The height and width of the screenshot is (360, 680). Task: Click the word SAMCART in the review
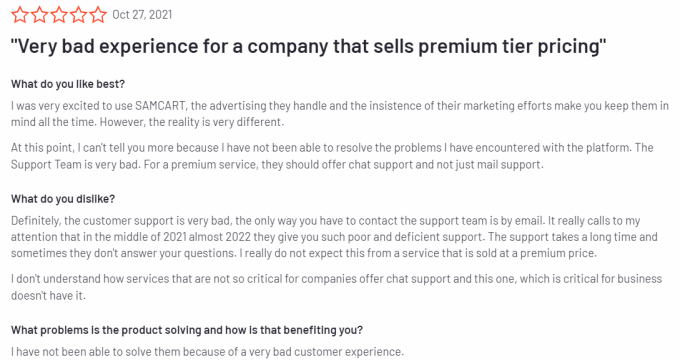(x=160, y=106)
